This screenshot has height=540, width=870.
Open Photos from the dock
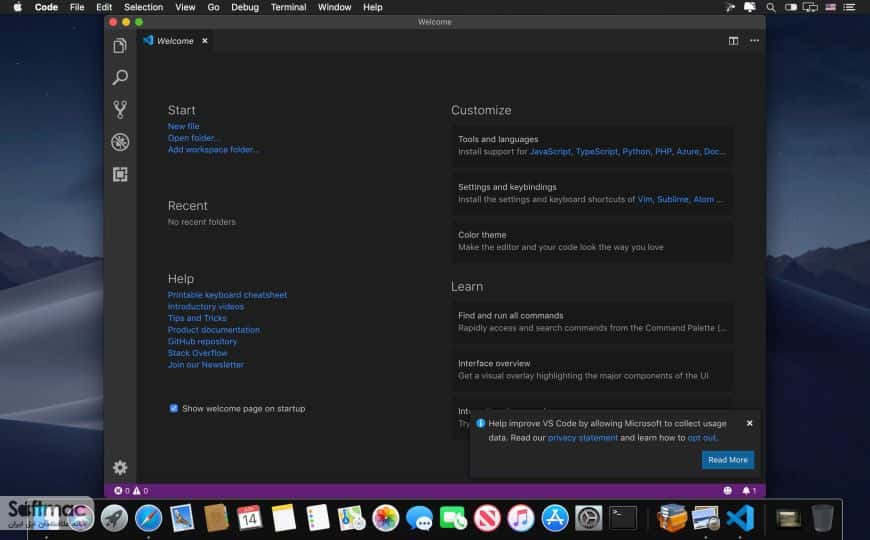[386, 518]
